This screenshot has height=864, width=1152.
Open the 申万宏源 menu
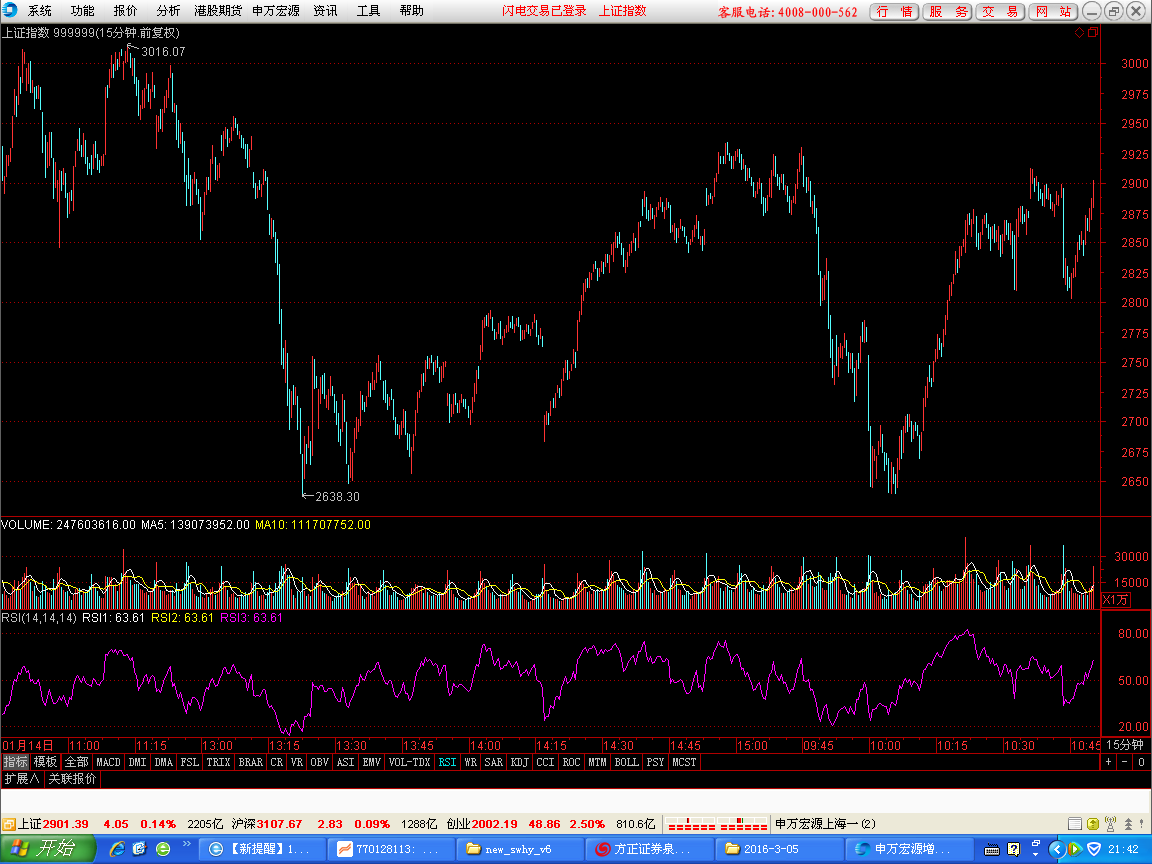pos(276,11)
